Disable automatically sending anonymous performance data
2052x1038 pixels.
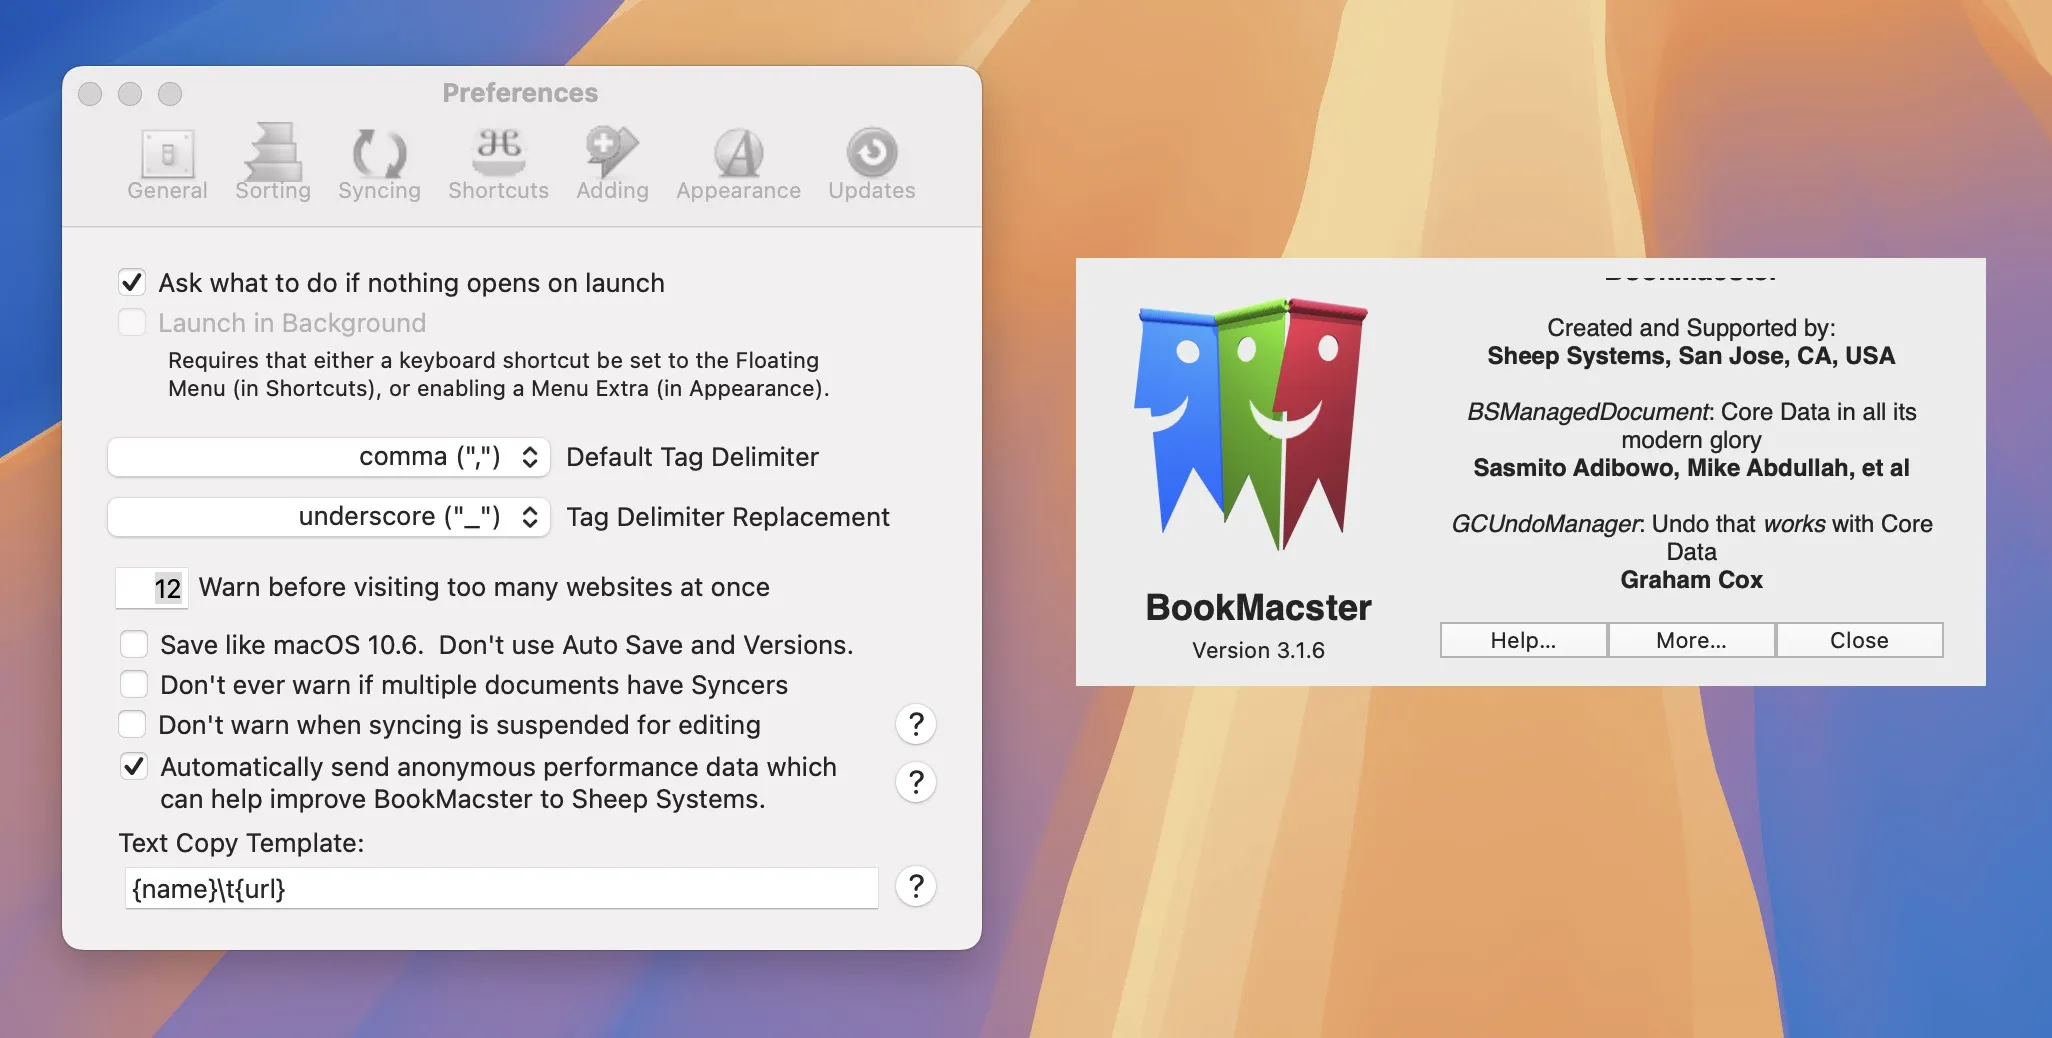[133, 767]
